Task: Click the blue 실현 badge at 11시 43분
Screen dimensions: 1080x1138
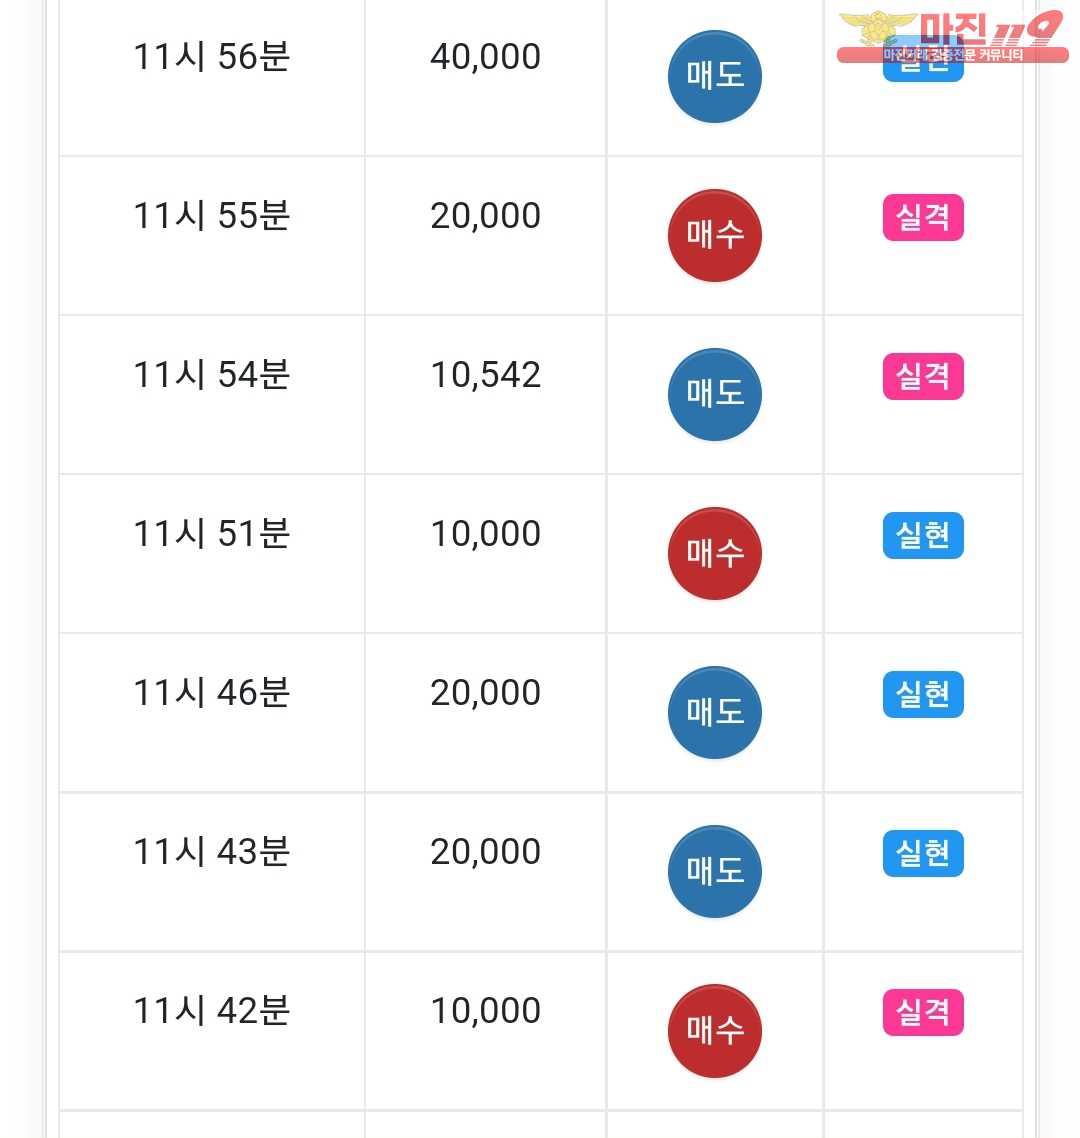Action: click(922, 853)
